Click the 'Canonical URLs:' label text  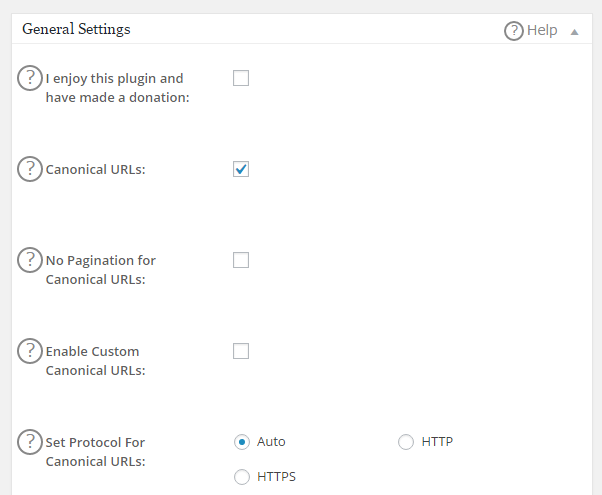96,170
